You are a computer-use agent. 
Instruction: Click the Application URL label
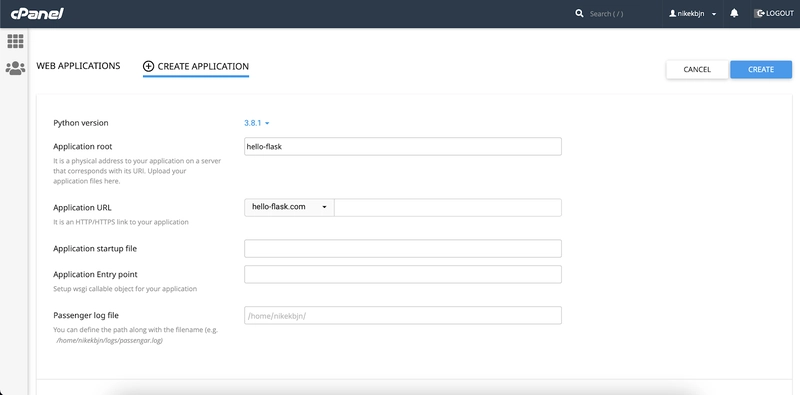(82, 208)
